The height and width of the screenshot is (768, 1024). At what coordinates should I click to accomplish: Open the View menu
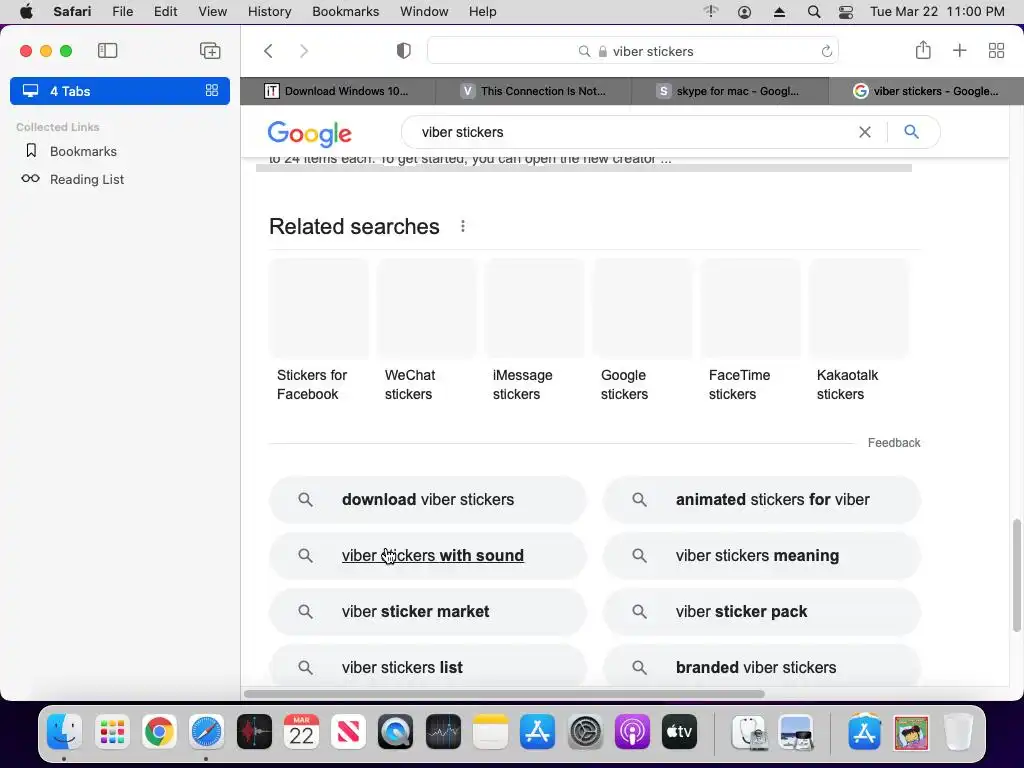(212, 12)
